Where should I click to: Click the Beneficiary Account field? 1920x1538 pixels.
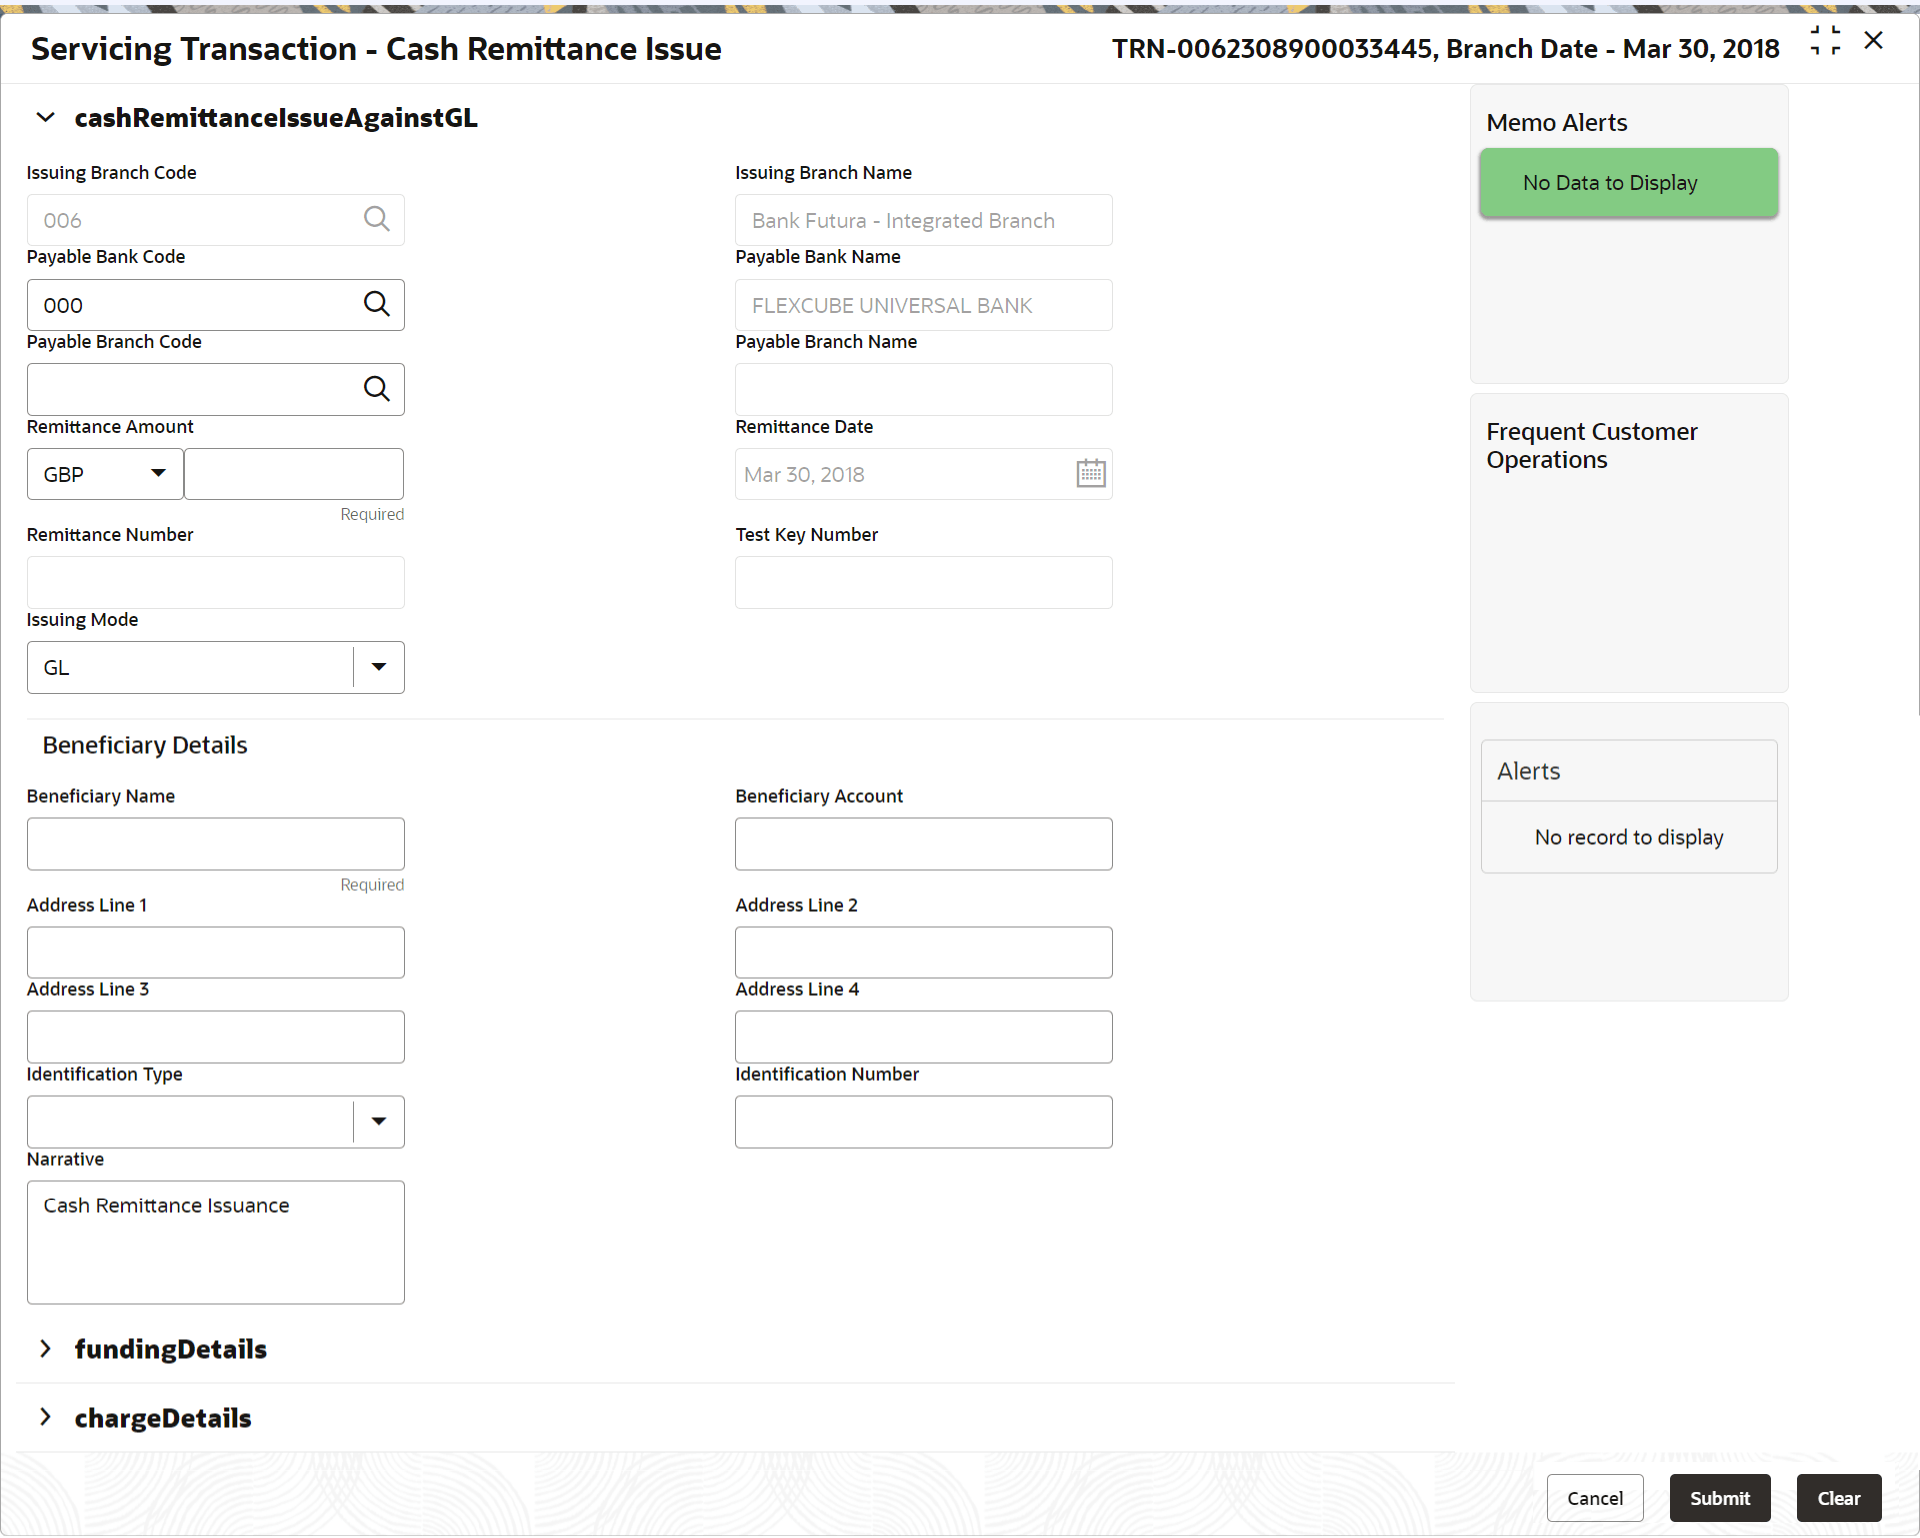(x=923, y=844)
